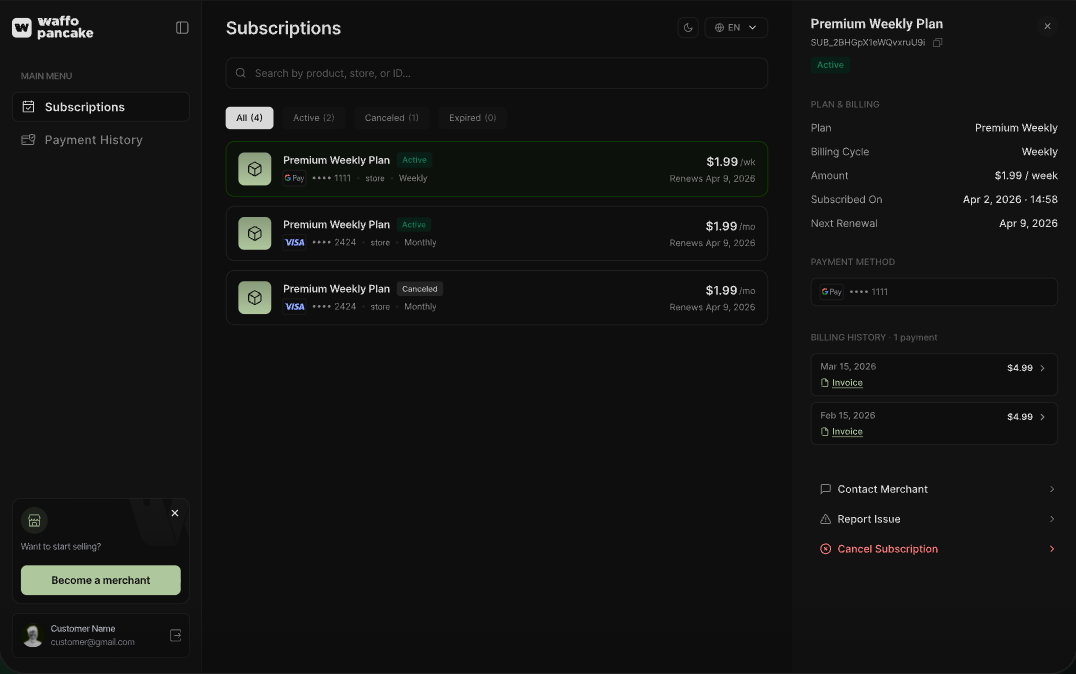
Task: Click Google Pay icon in payment method
Action: click(x=831, y=292)
